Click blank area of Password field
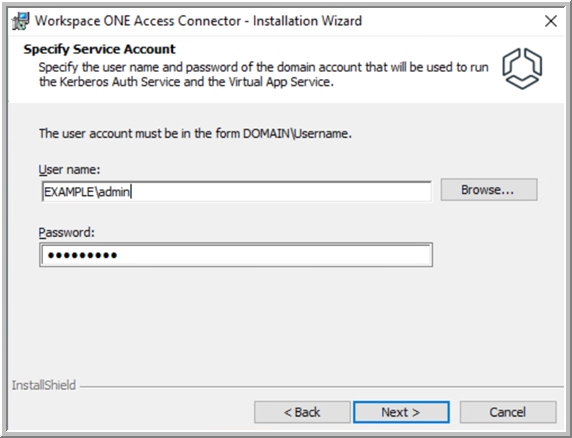Viewport: 572px width, 438px height. [x=274, y=255]
